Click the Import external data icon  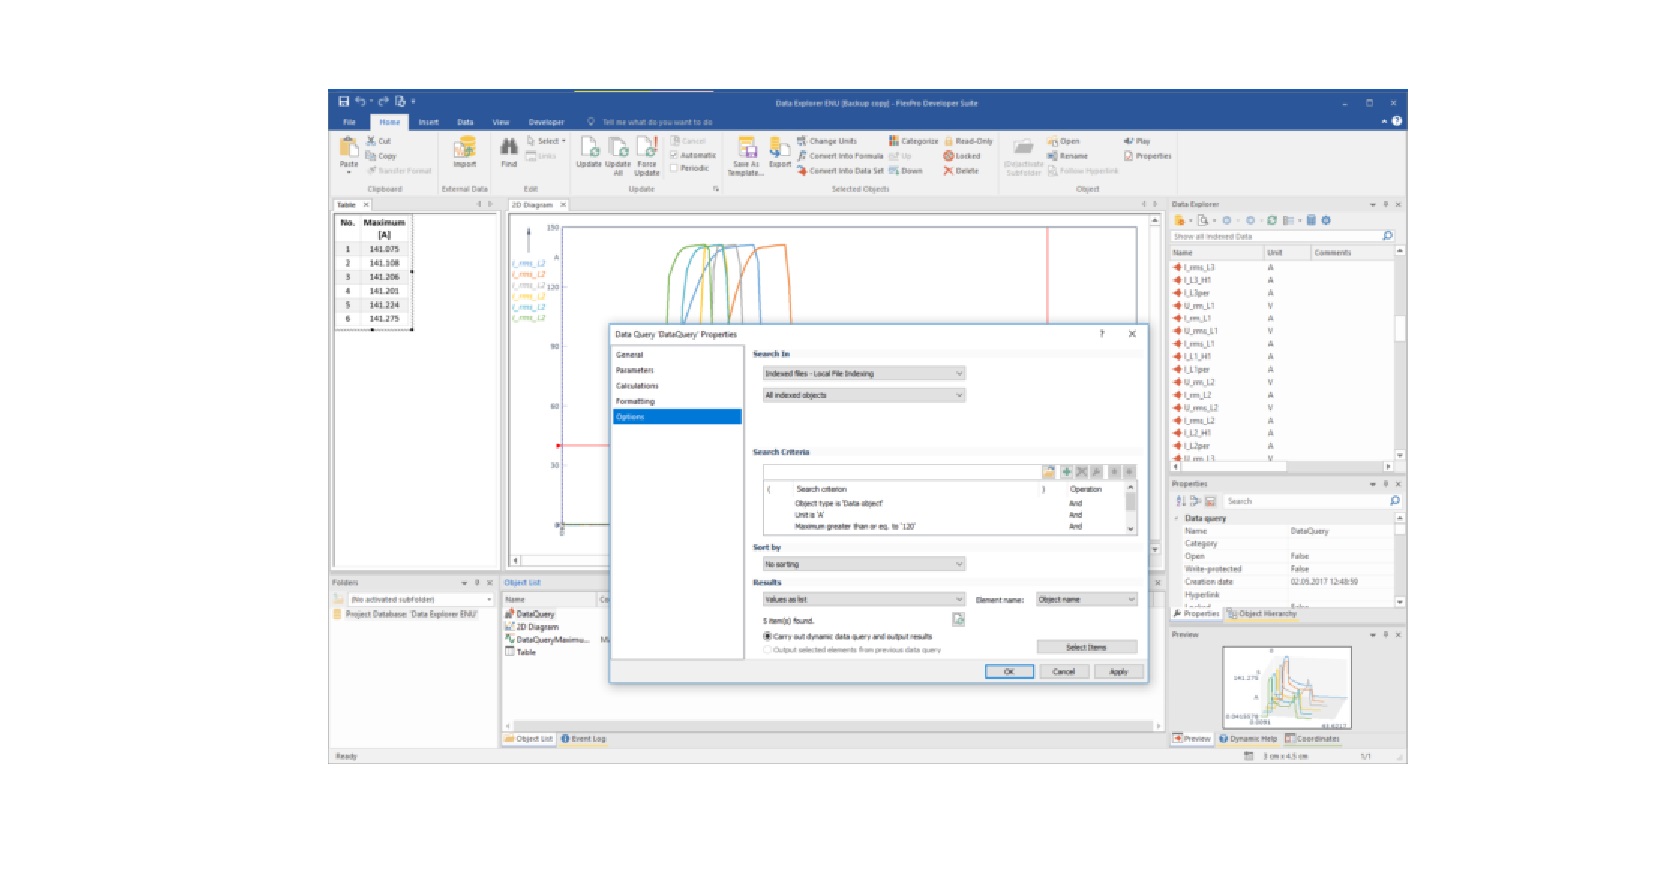[x=465, y=147]
